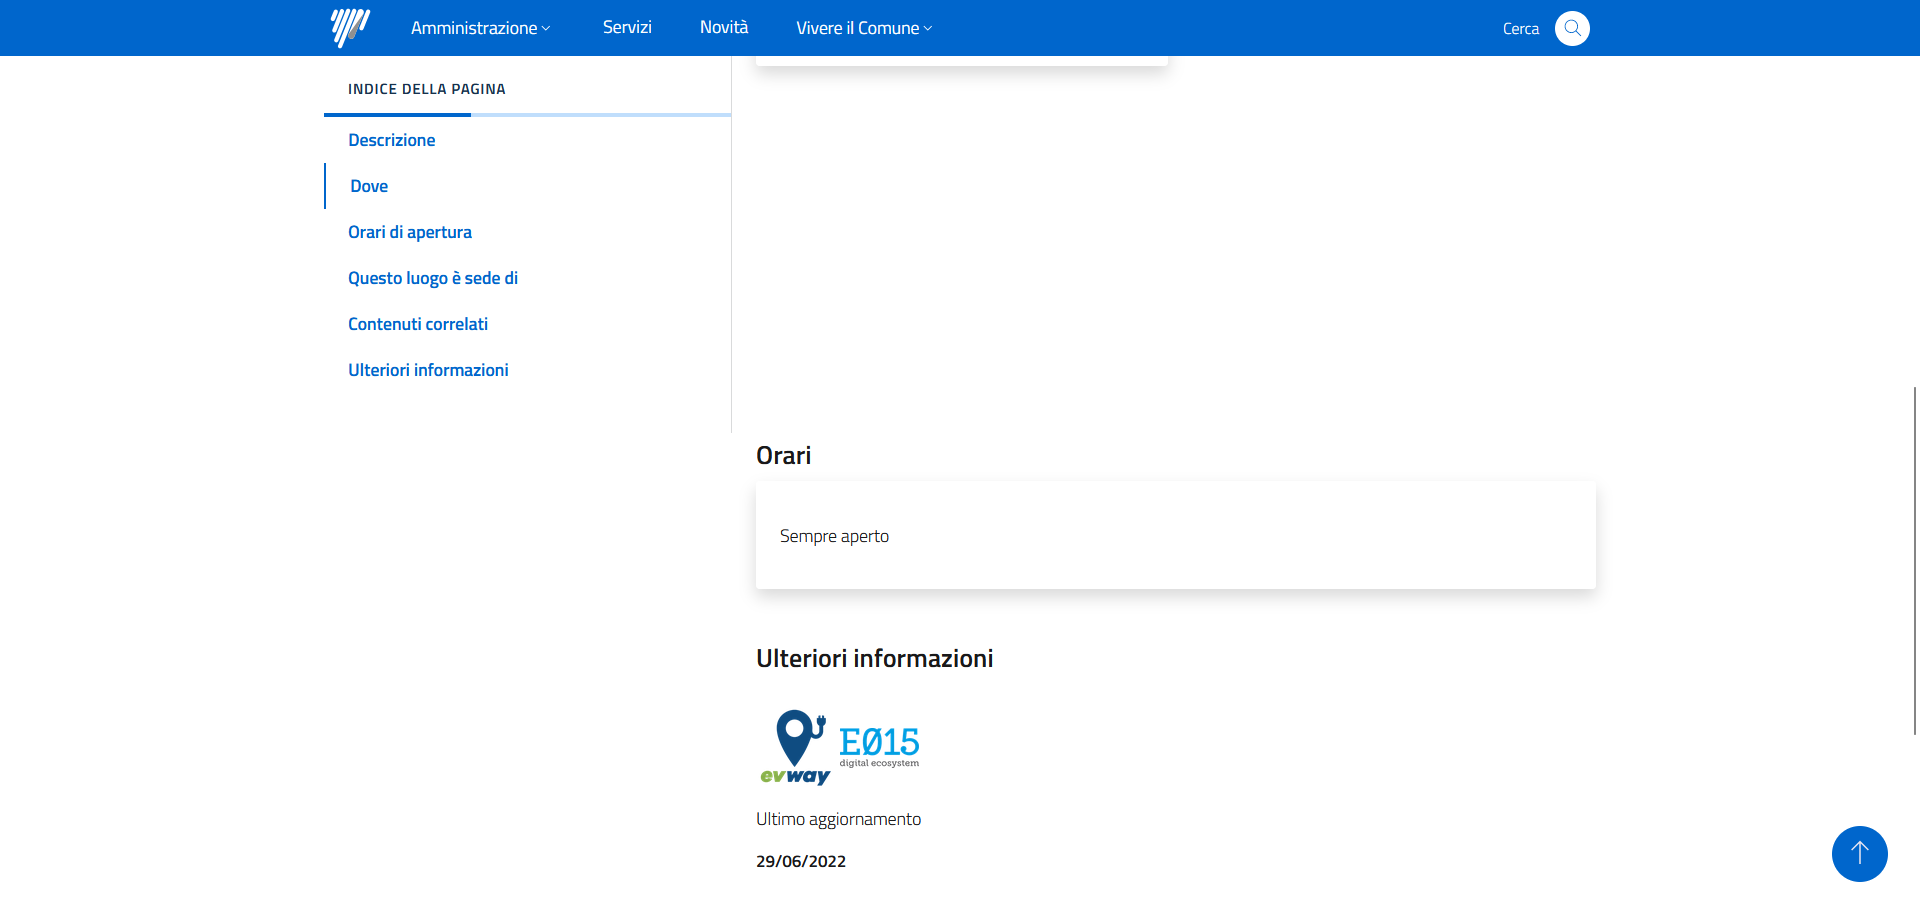This screenshot has height=905, width=1920.
Task: Click the back-to-top arrow button
Action: point(1859,853)
